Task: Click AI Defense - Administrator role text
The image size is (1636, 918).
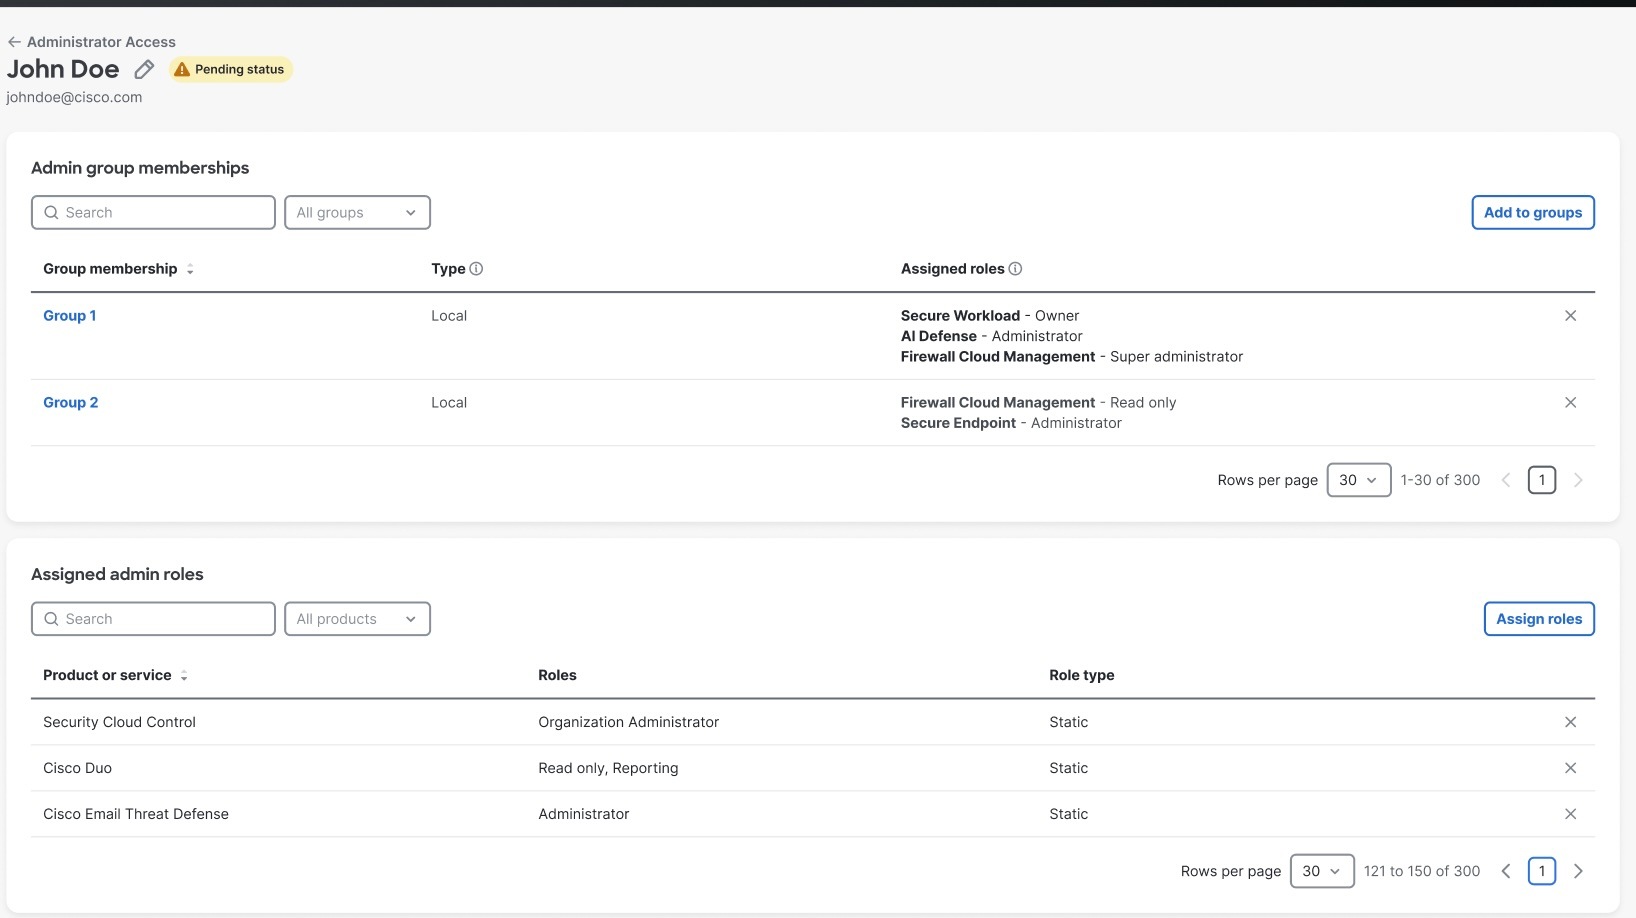Action: 992,336
